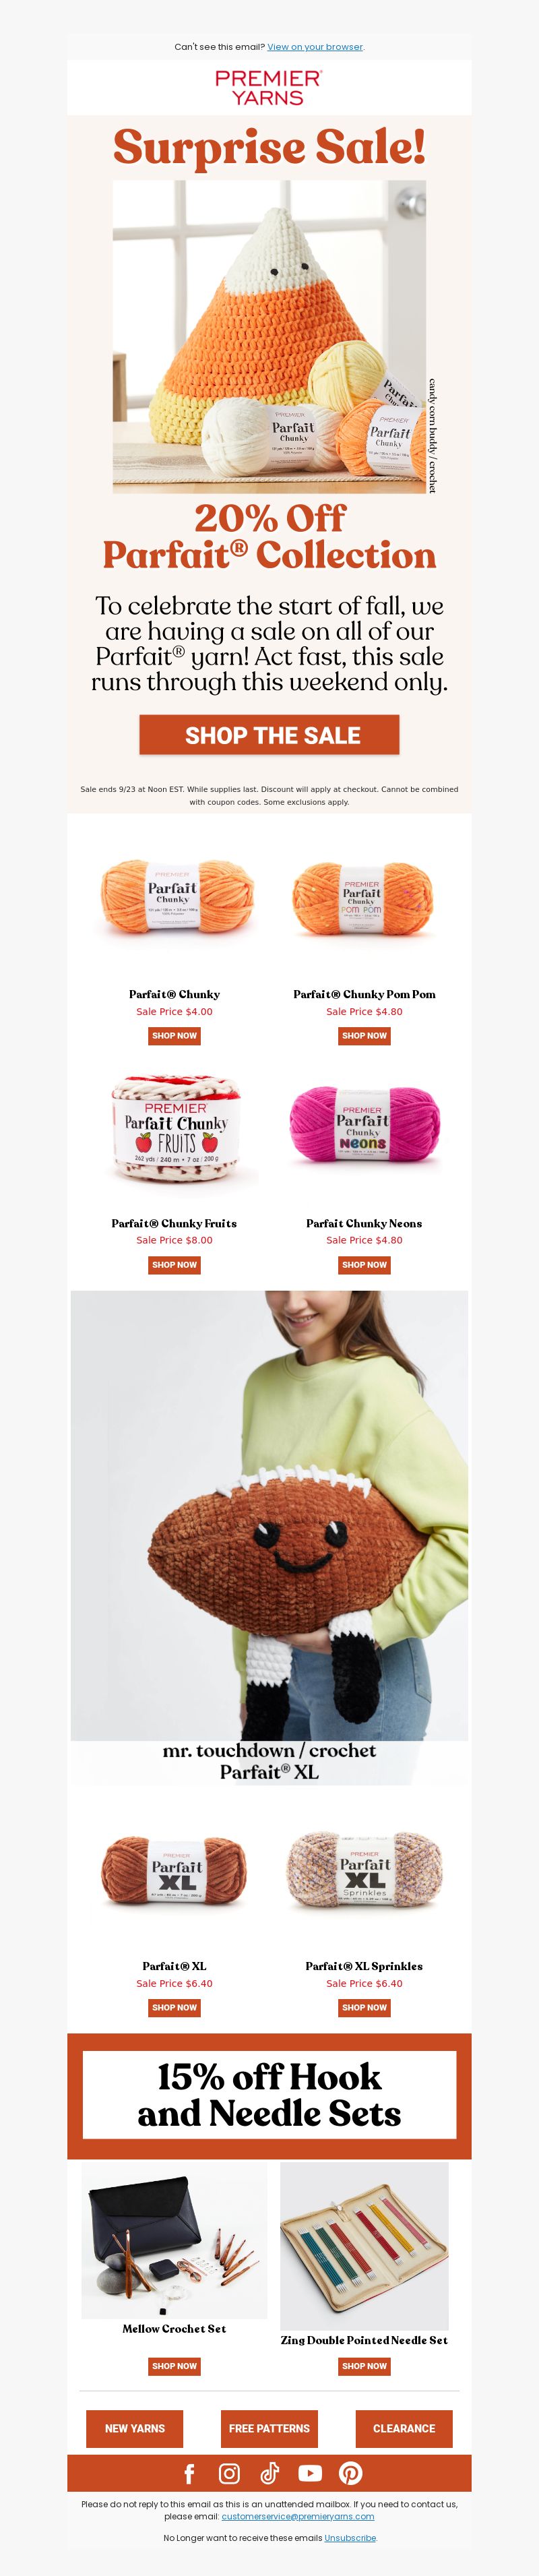Click the mr. touchdown football crochet image
Screen dimensions: 539x2576
(269, 1515)
